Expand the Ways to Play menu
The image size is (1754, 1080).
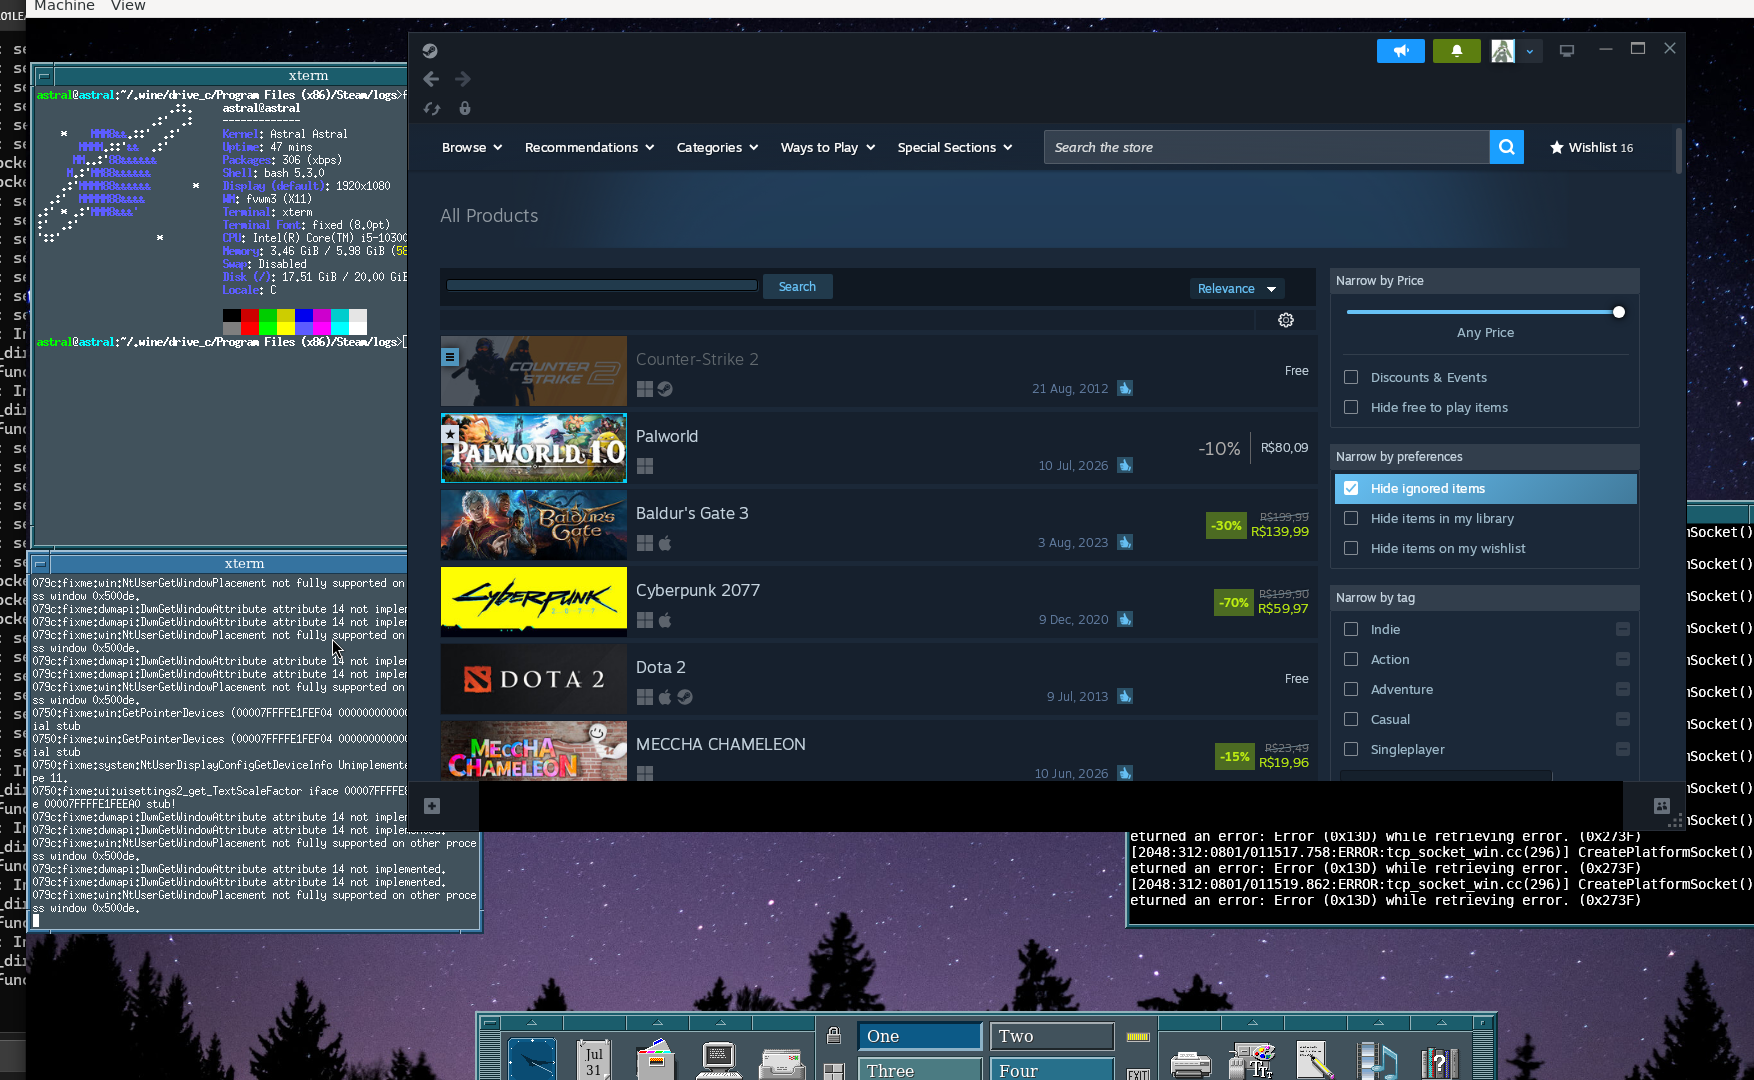click(828, 147)
